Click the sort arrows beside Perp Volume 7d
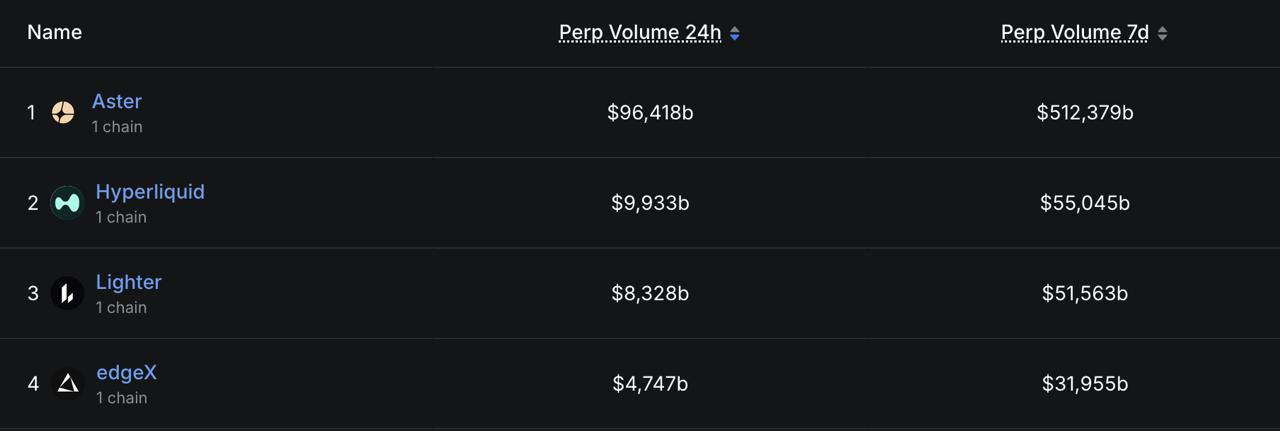 pyautogui.click(x=1162, y=33)
